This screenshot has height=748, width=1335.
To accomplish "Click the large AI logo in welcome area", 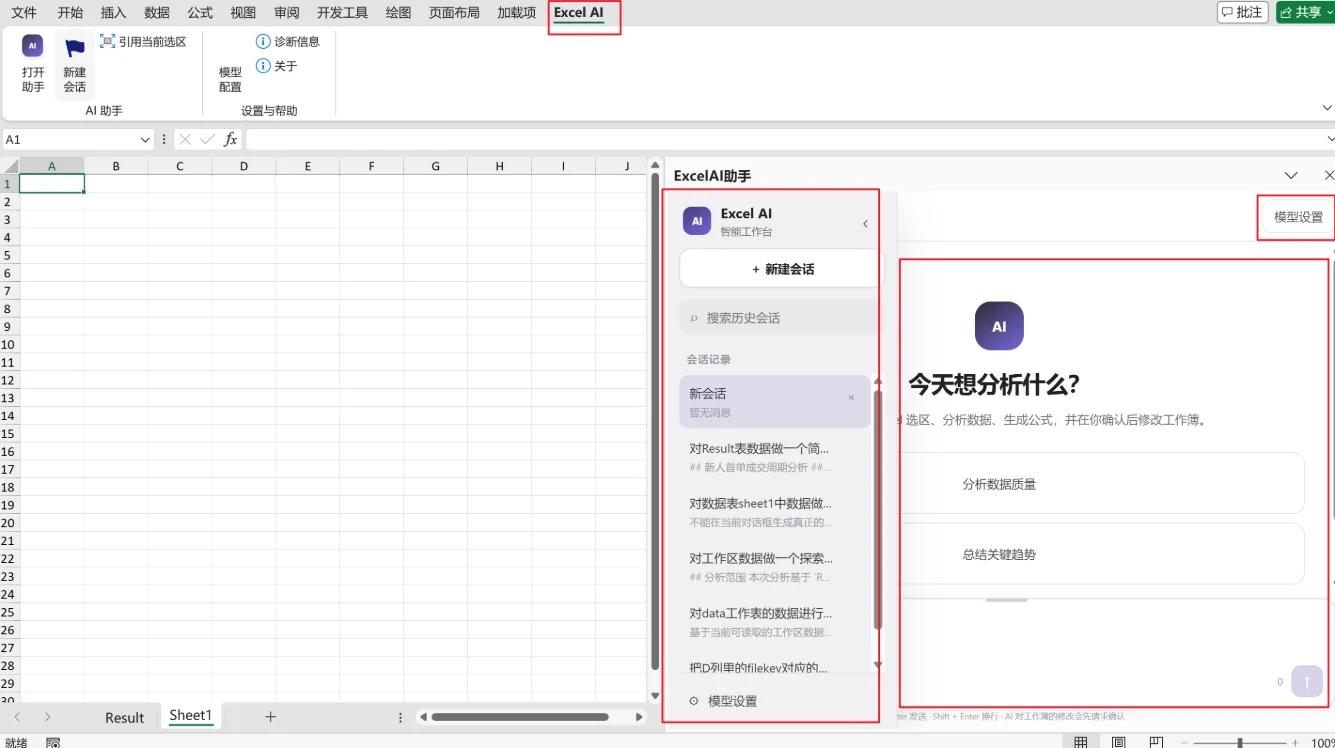I will pyautogui.click(x=999, y=326).
